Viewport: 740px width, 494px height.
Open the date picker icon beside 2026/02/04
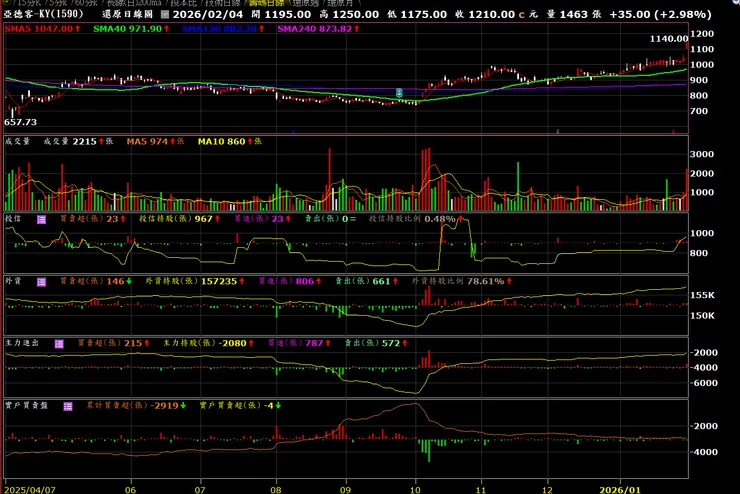pyautogui.click(x=164, y=14)
